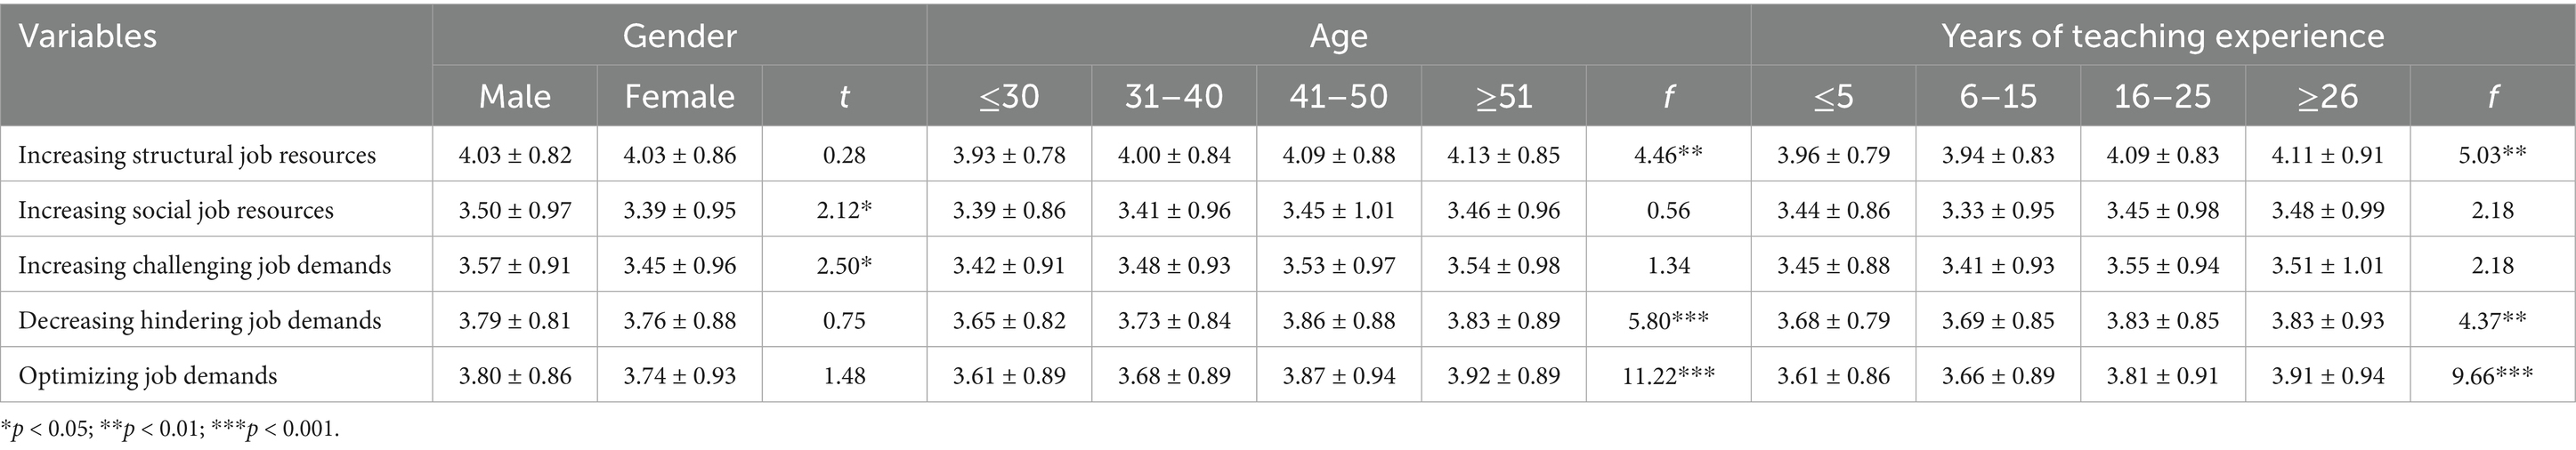Click the Age group header
The width and height of the screenshot is (2576, 450).
click(x=1338, y=37)
